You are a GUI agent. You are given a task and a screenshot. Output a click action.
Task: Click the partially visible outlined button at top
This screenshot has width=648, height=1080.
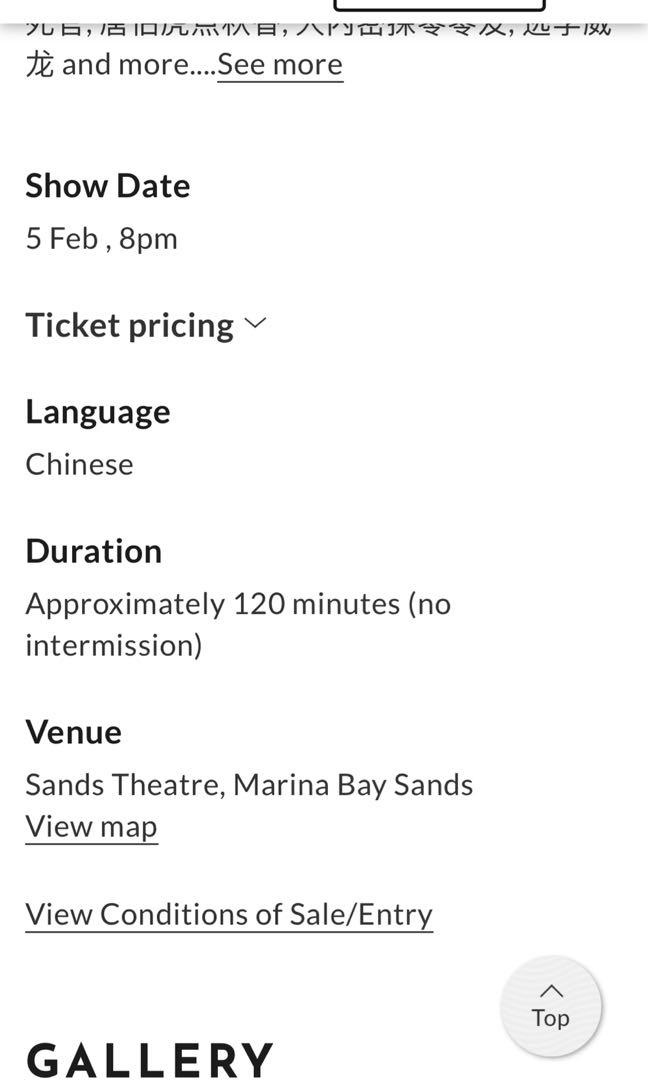click(439, 6)
